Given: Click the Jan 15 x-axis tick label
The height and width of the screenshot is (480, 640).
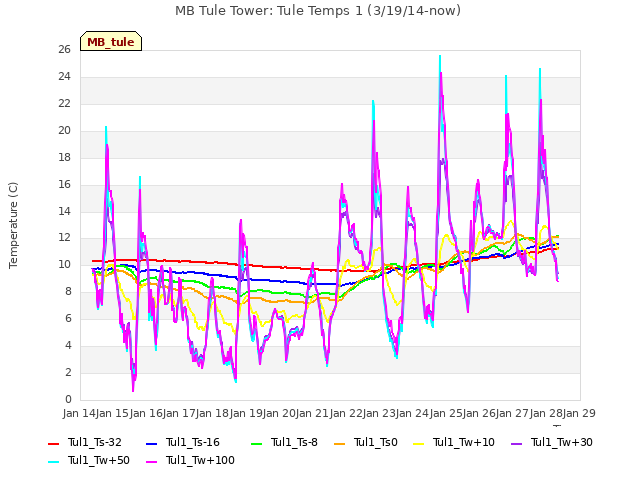Looking at the screenshot, I should 113,413.
